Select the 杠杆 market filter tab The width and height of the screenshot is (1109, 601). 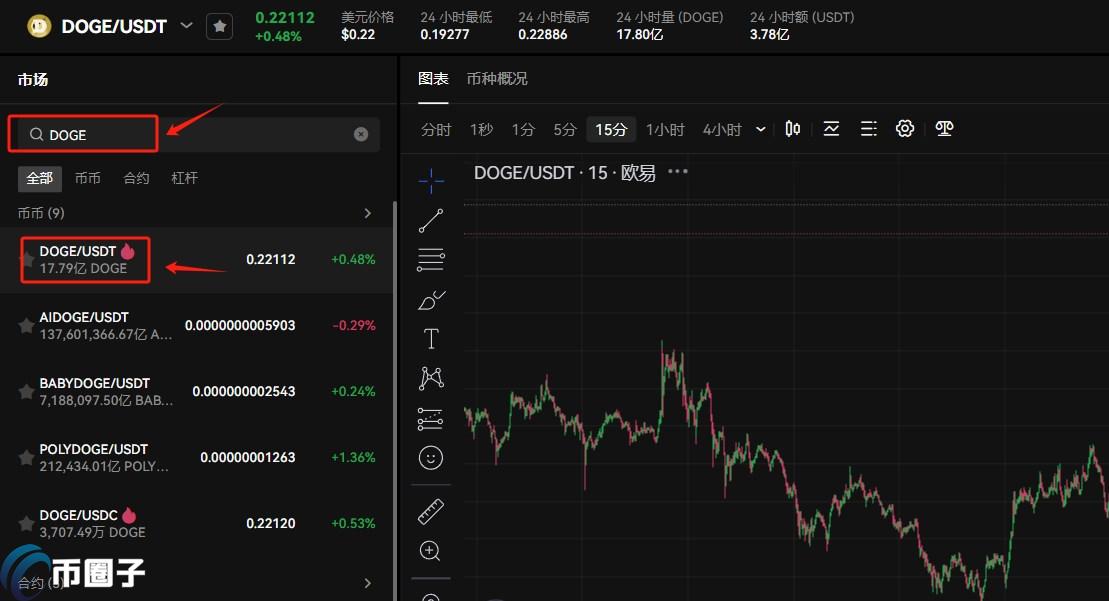tap(184, 178)
